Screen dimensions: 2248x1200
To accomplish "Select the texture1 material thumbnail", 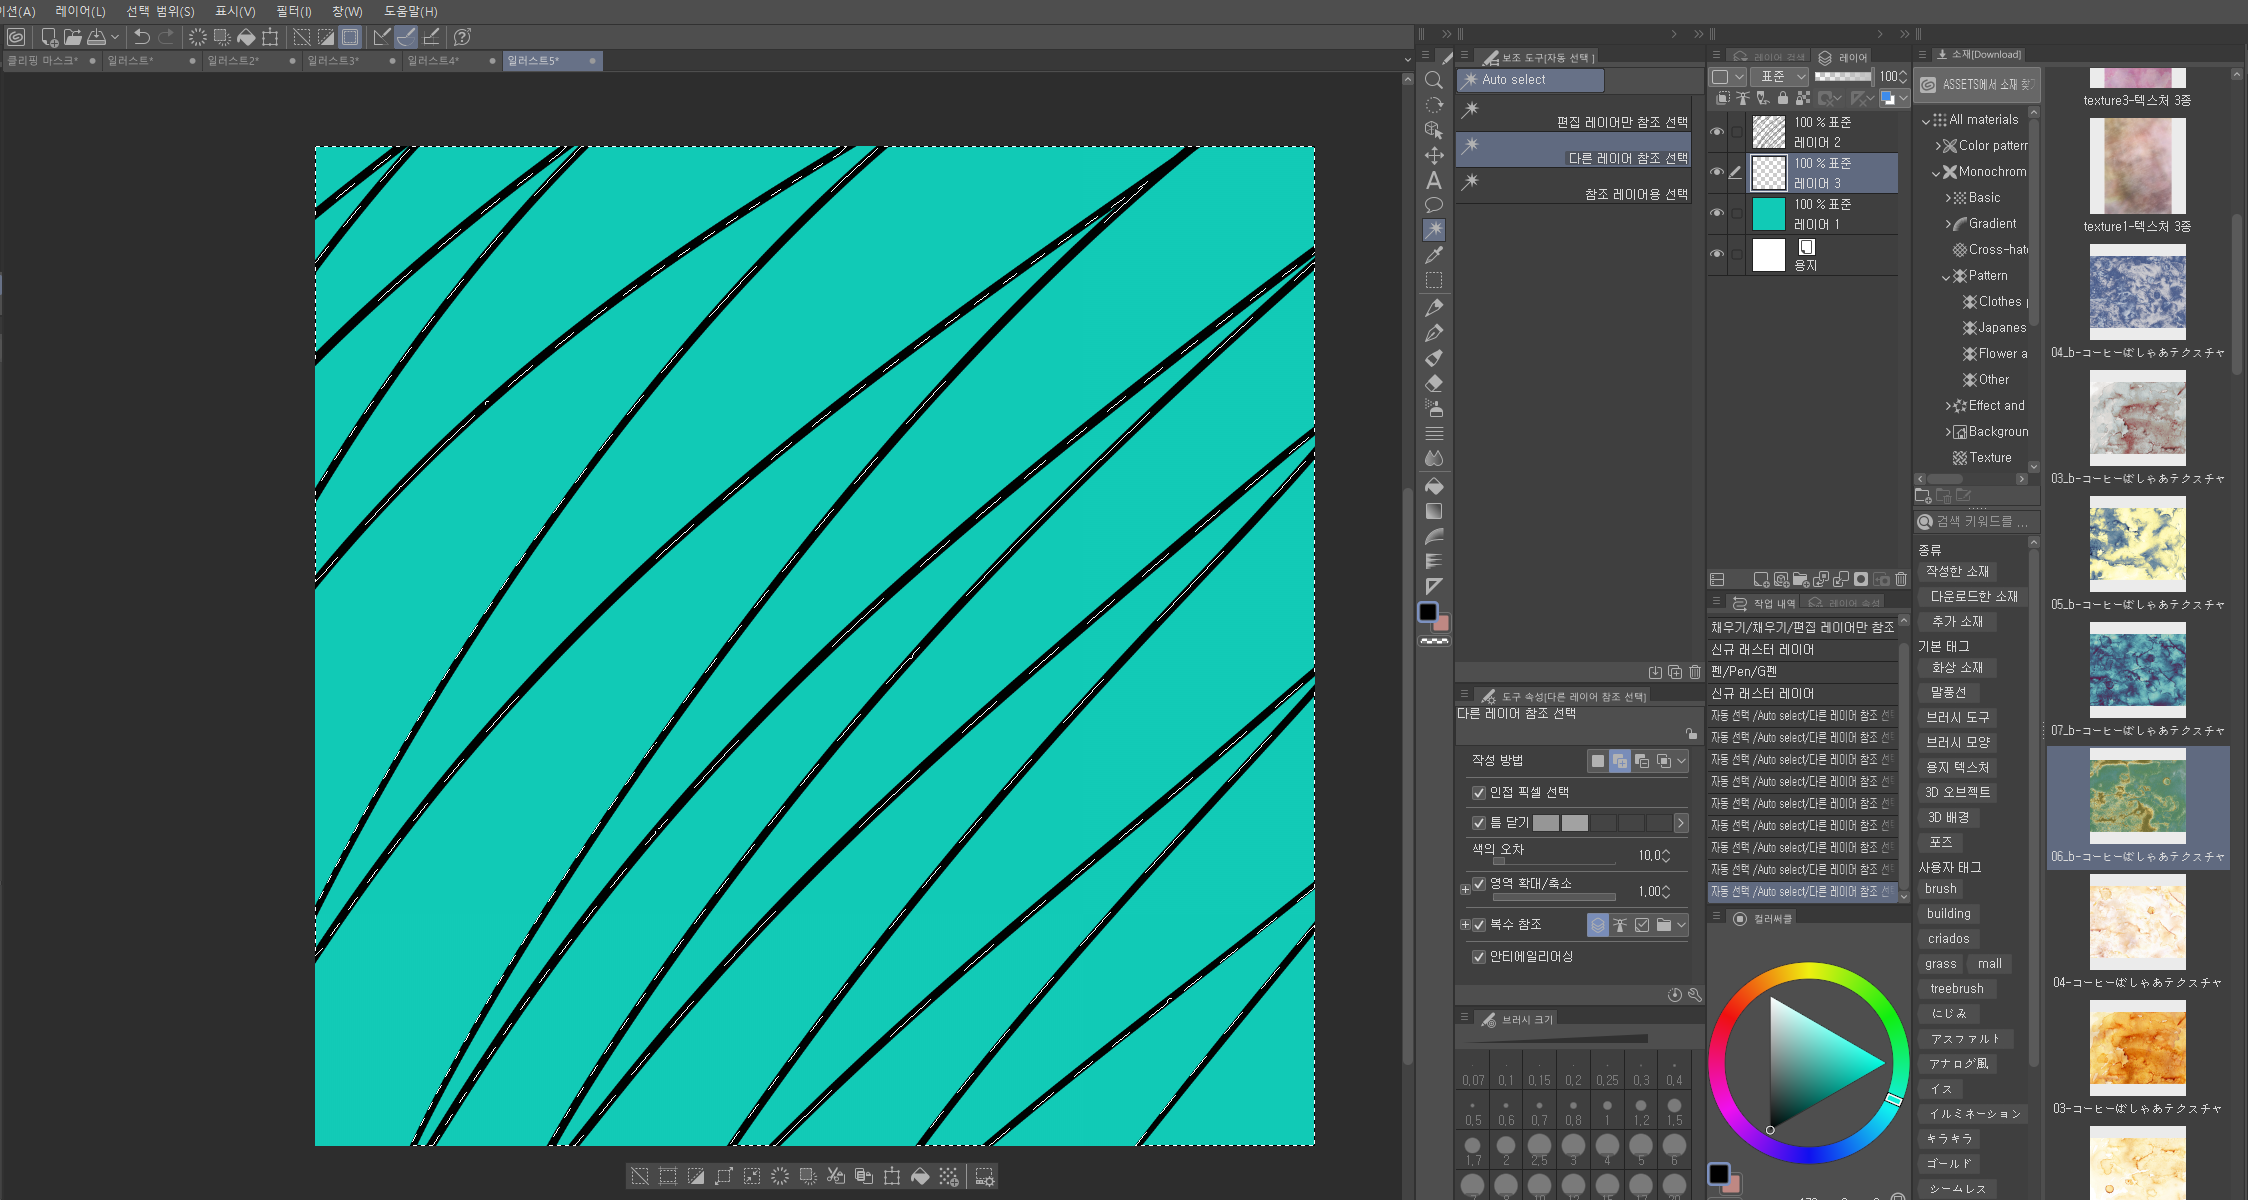I will pos(2137,165).
